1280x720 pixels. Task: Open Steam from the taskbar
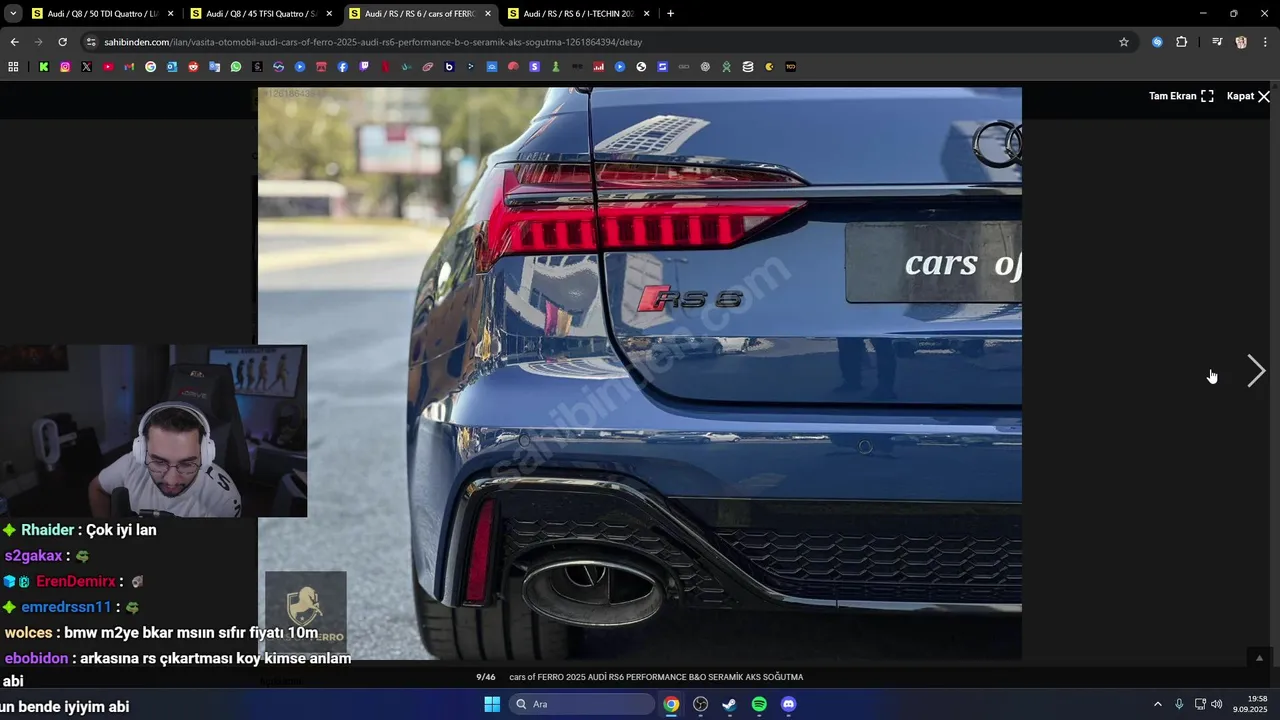click(x=730, y=704)
